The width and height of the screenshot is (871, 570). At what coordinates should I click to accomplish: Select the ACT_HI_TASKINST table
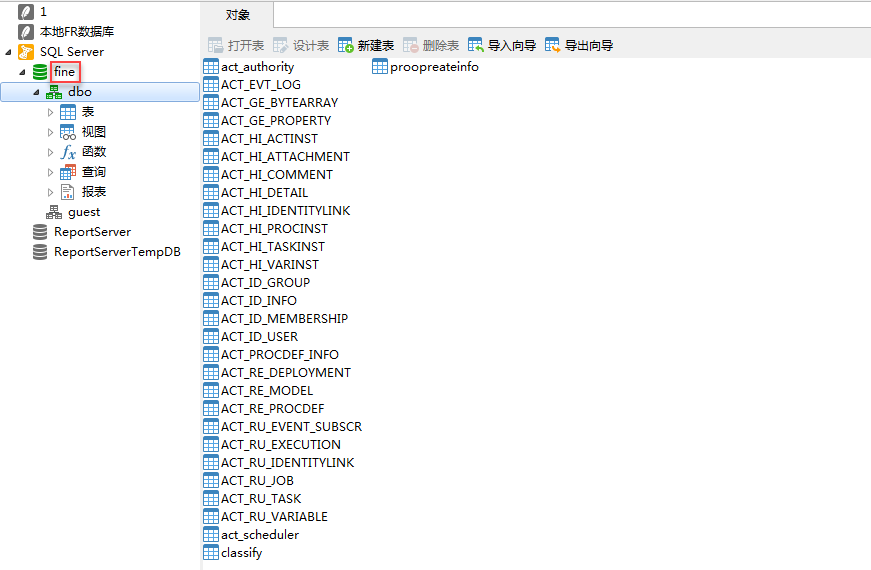(x=273, y=247)
